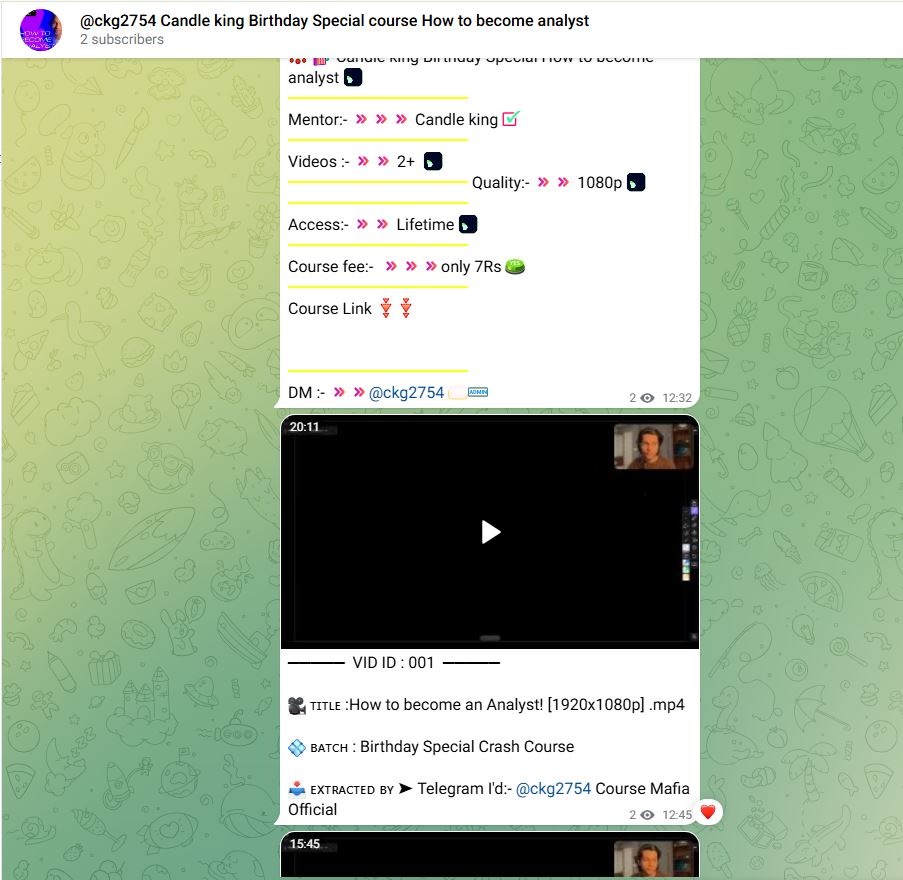Click the heart reaction on video message
This screenshot has height=880, width=903.
[708, 813]
